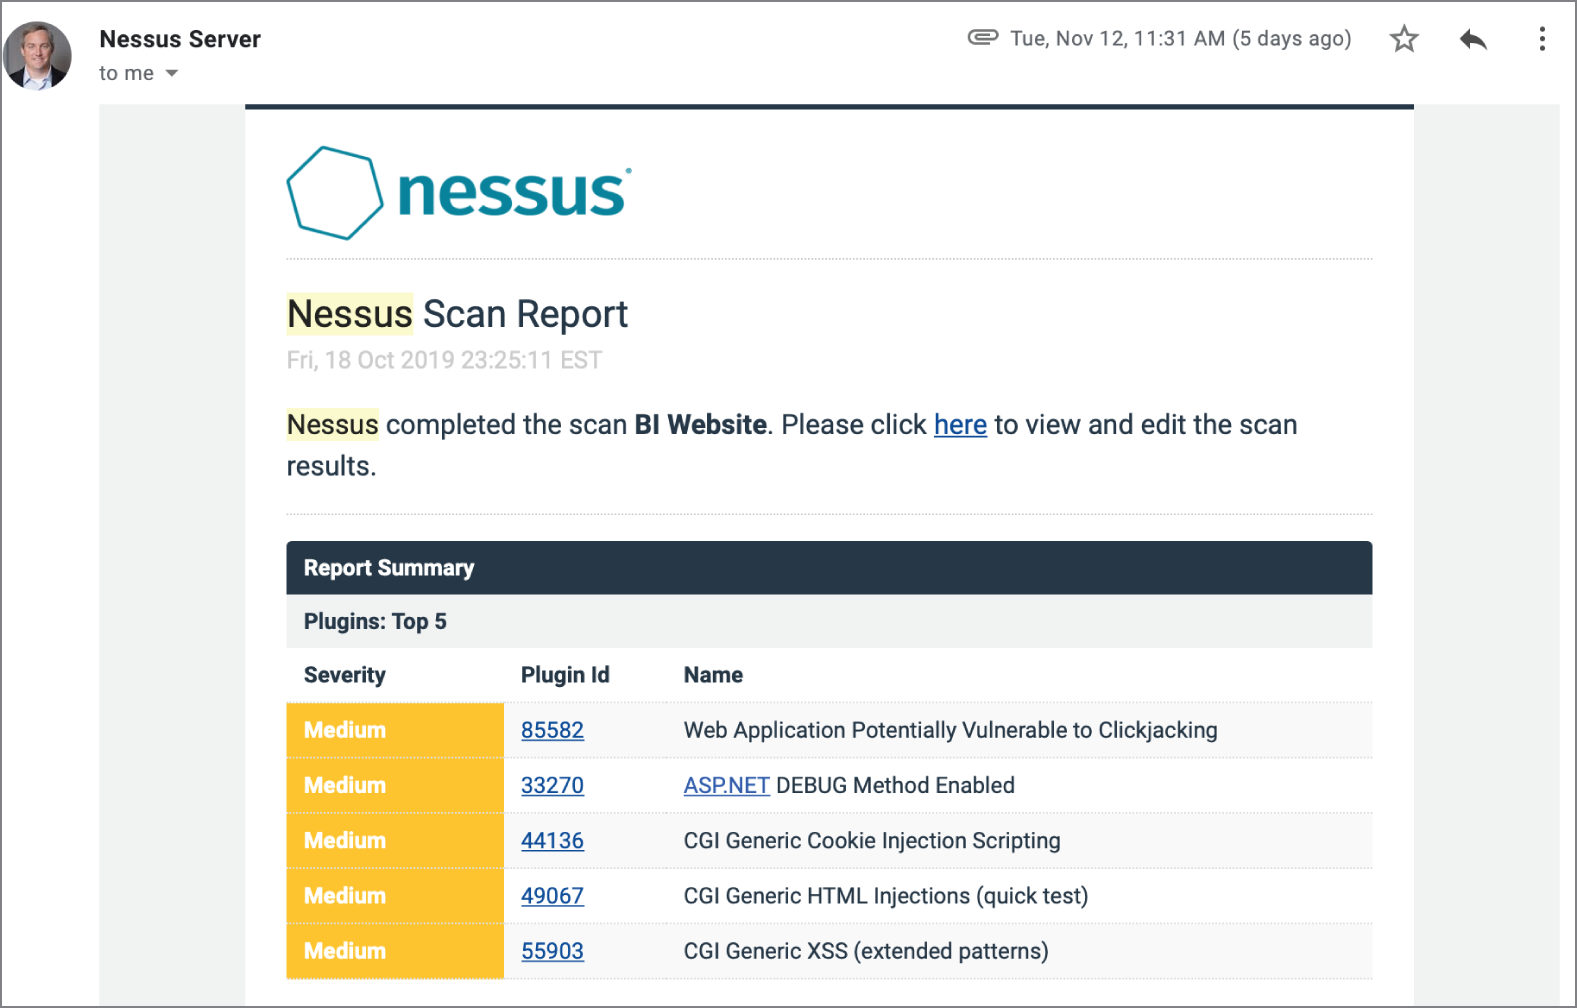Click the scan timestamp 'Fri, 18 Oct 2019 23:25:11 EST'

[444, 360]
